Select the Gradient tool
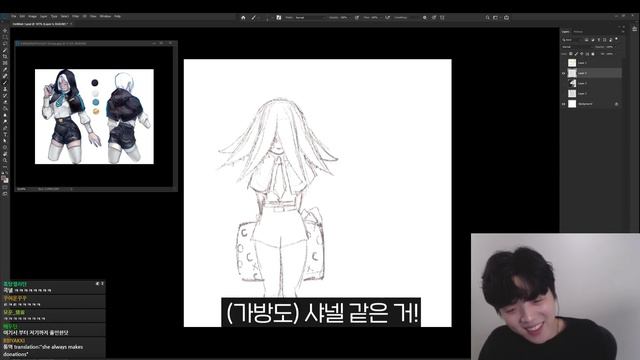 [x=5, y=108]
